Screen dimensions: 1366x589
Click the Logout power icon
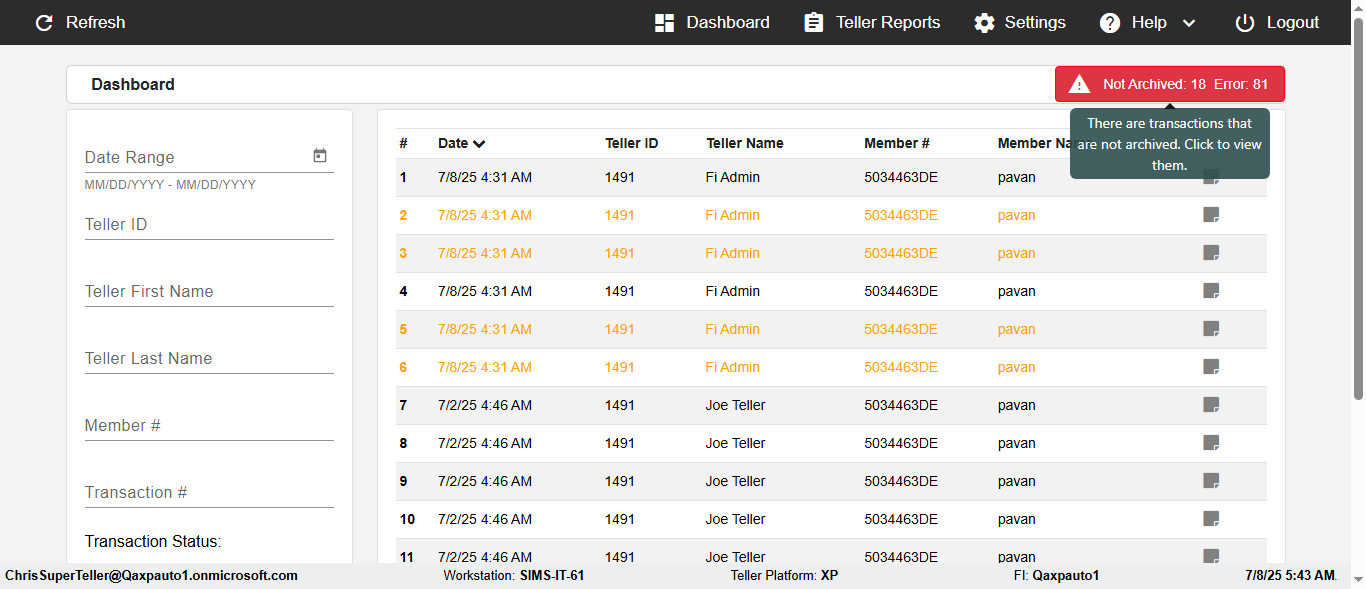(x=1245, y=23)
